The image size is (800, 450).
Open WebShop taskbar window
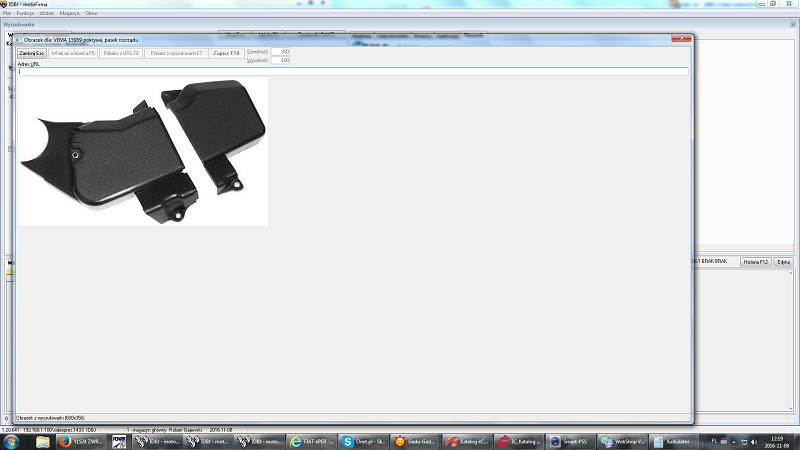coord(623,442)
